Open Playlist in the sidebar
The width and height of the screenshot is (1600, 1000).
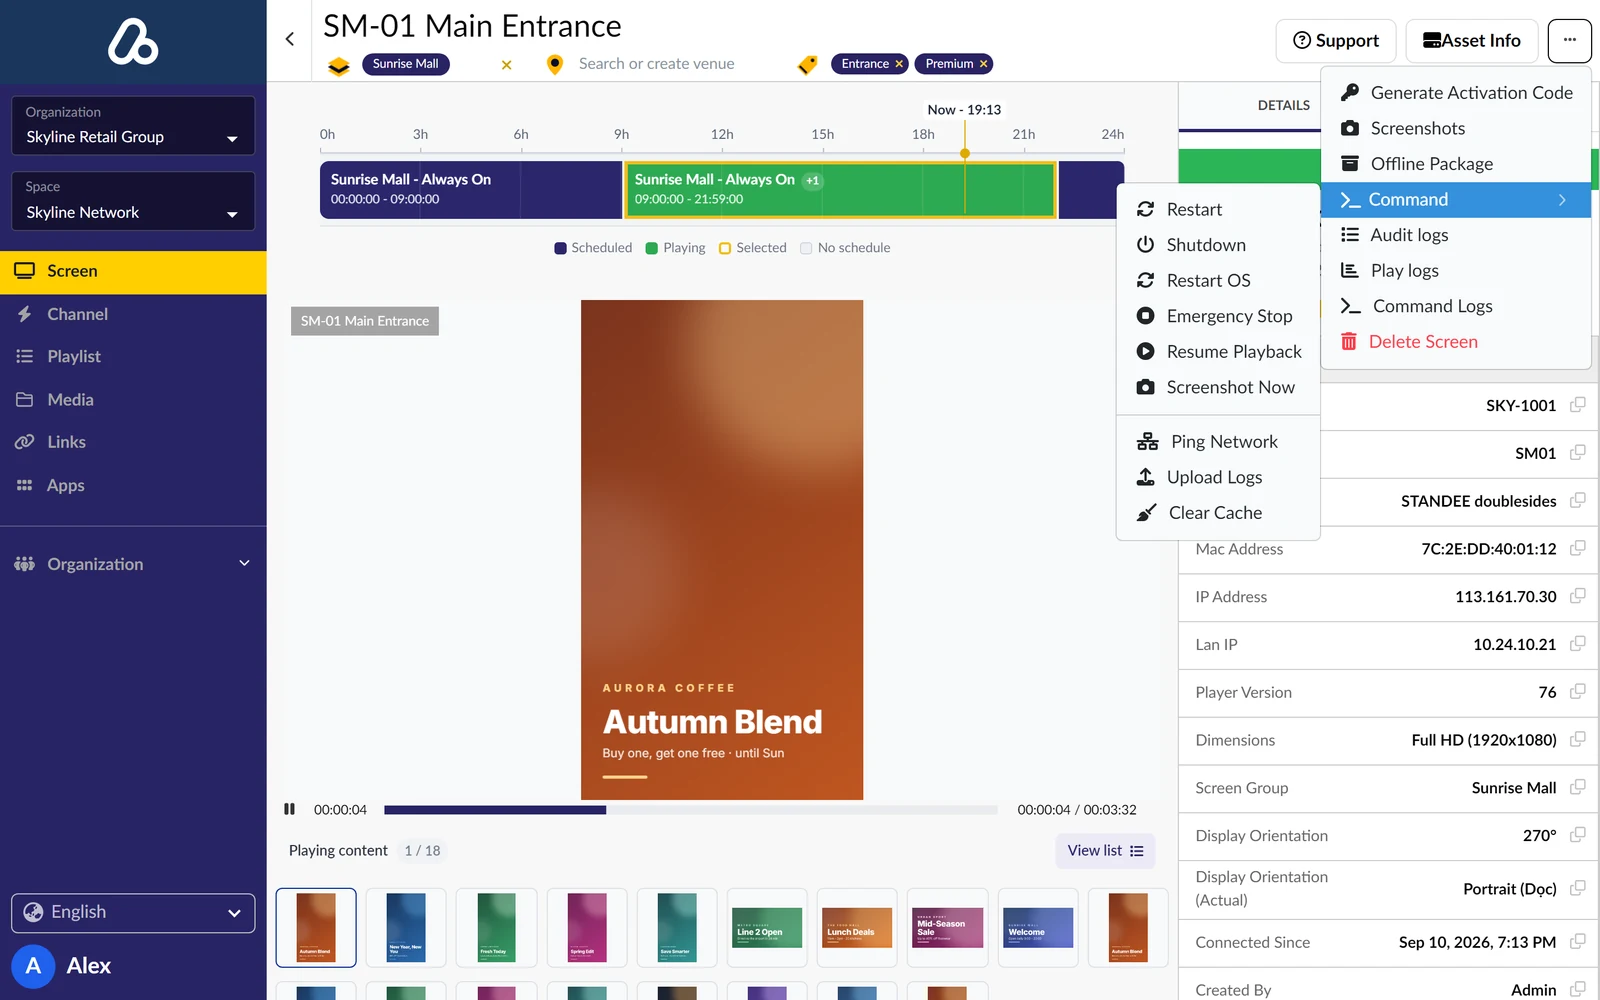click(x=133, y=356)
